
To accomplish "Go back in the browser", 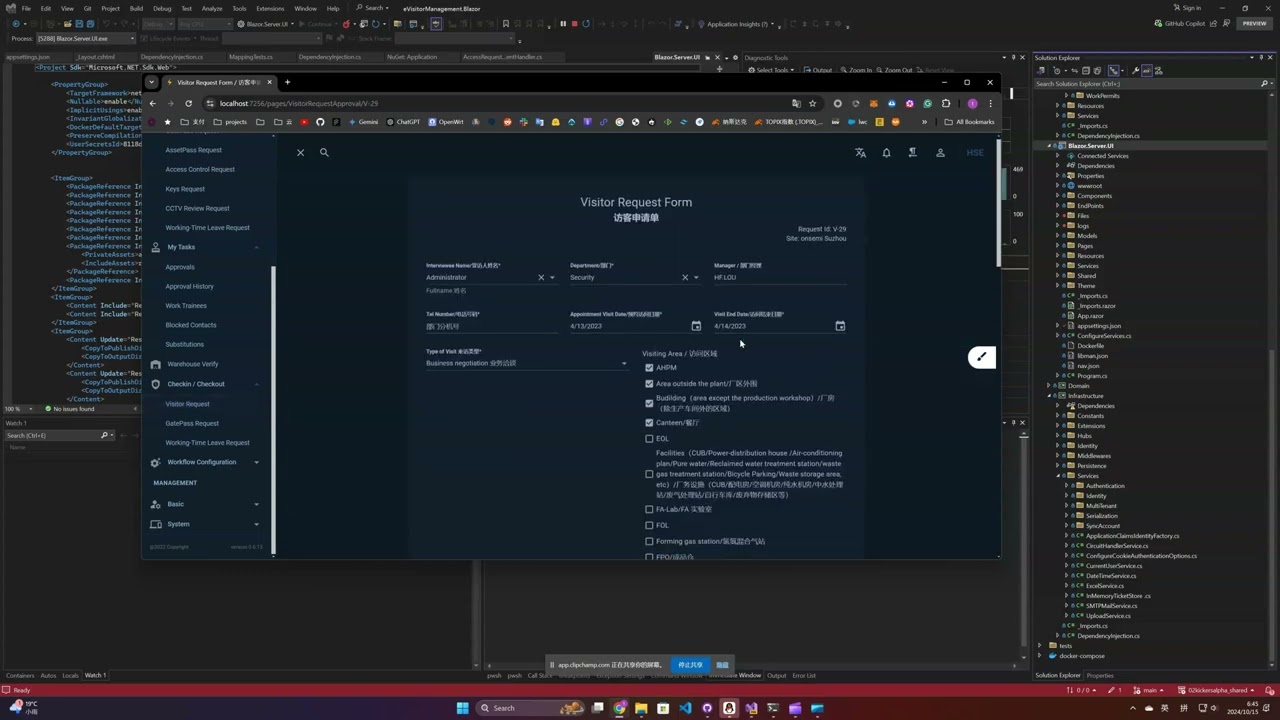I will pyautogui.click(x=152, y=103).
